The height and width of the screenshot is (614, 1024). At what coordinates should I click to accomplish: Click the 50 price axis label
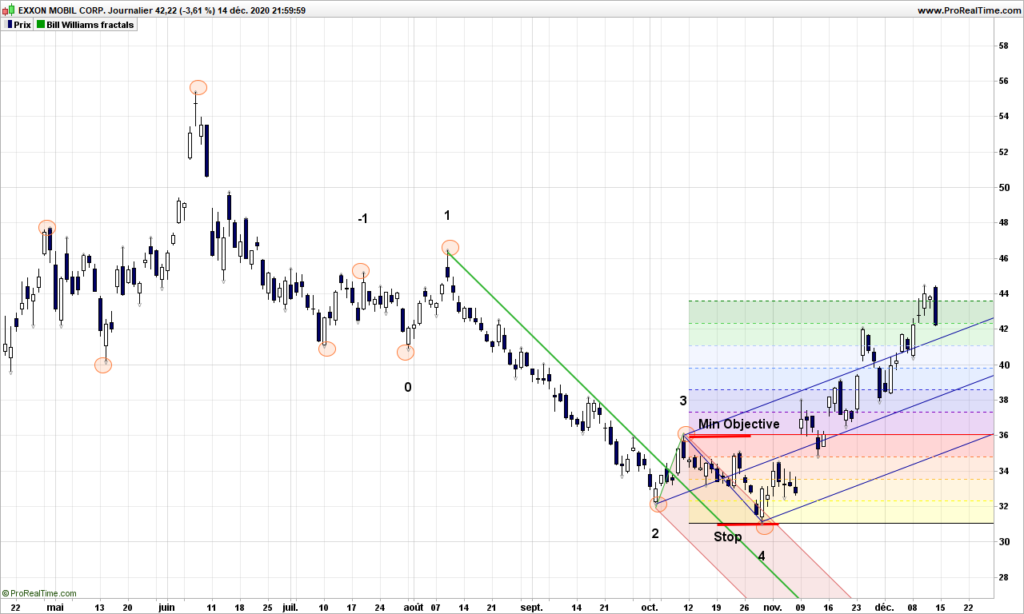pyautogui.click(x=1003, y=187)
